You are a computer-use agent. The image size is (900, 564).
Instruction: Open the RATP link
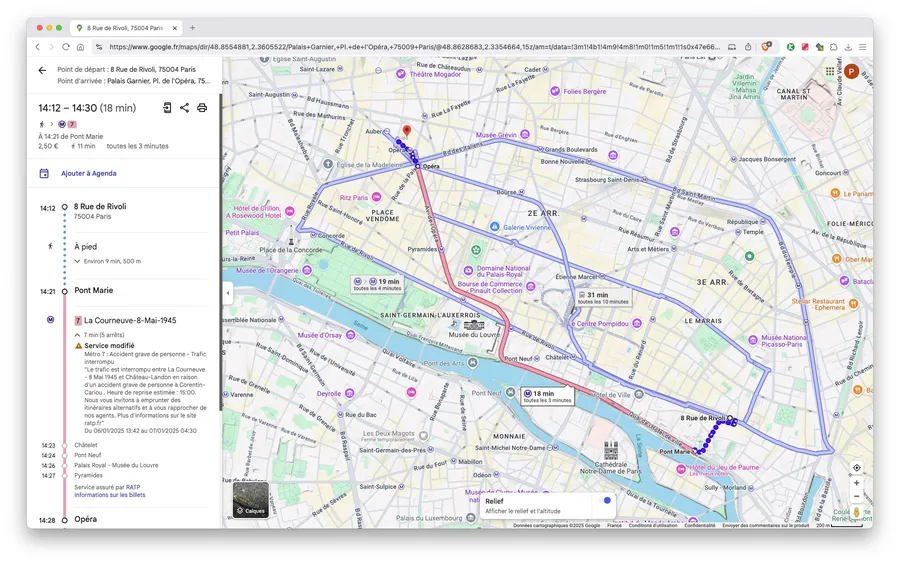point(133,487)
